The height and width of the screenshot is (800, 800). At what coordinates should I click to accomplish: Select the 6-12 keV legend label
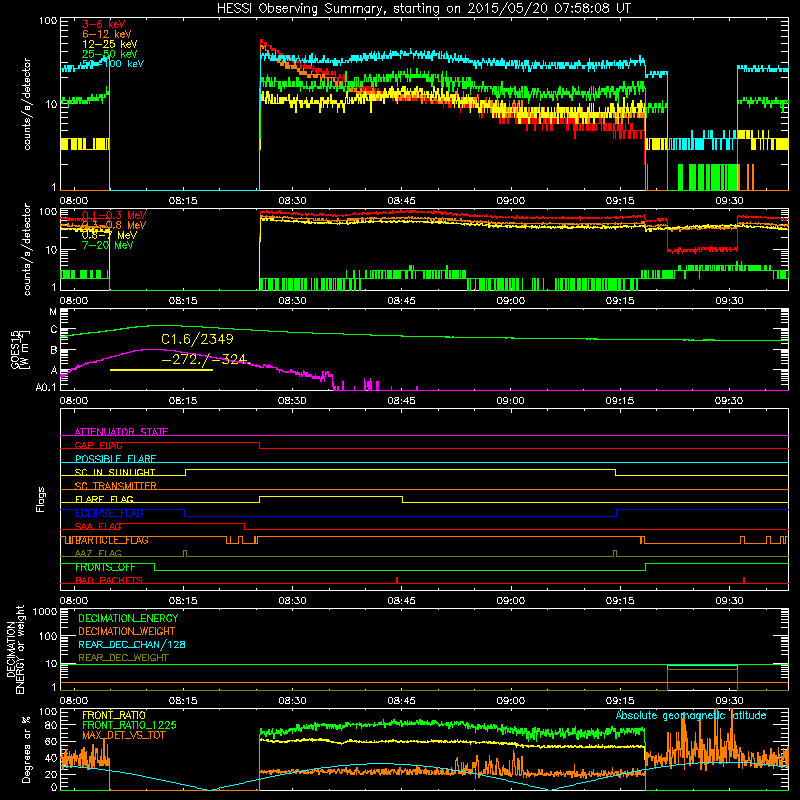pos(107,34)
